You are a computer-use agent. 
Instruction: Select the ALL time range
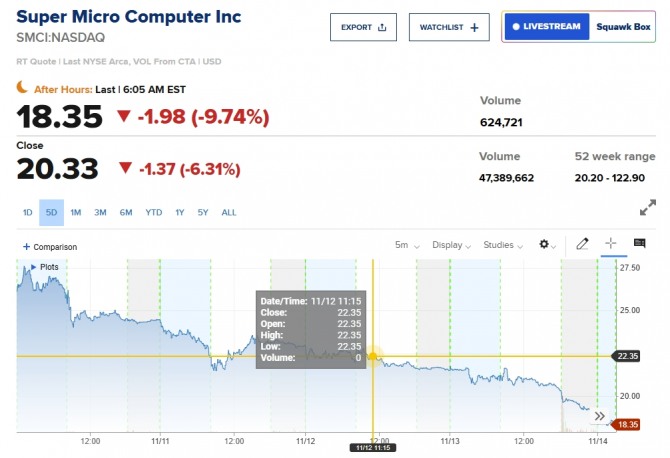click(229, 212)
